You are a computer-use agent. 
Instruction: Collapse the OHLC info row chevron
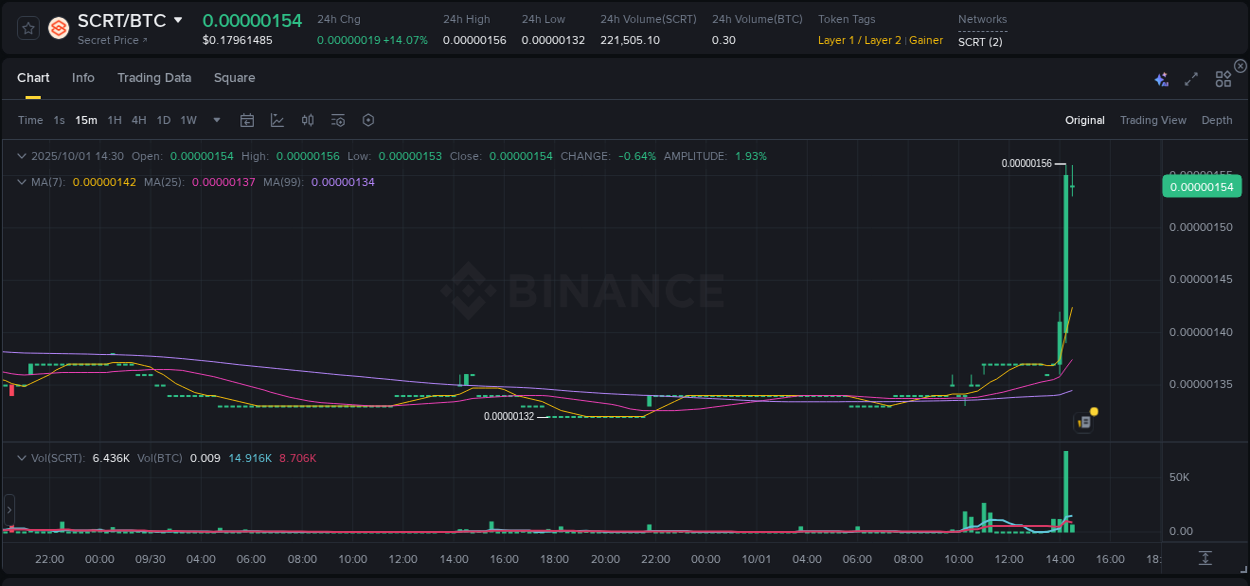pyautogui.click(x=21, y=156)
